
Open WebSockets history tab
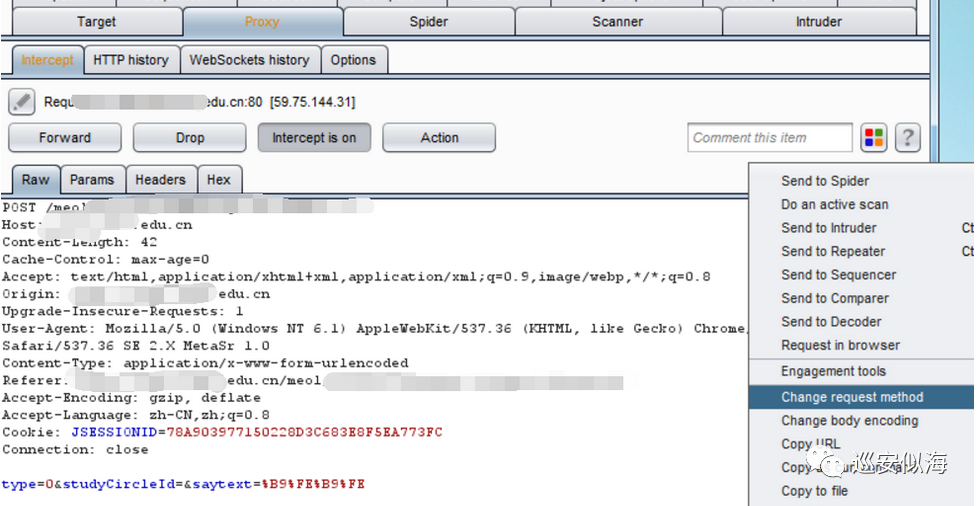[250, 60]
